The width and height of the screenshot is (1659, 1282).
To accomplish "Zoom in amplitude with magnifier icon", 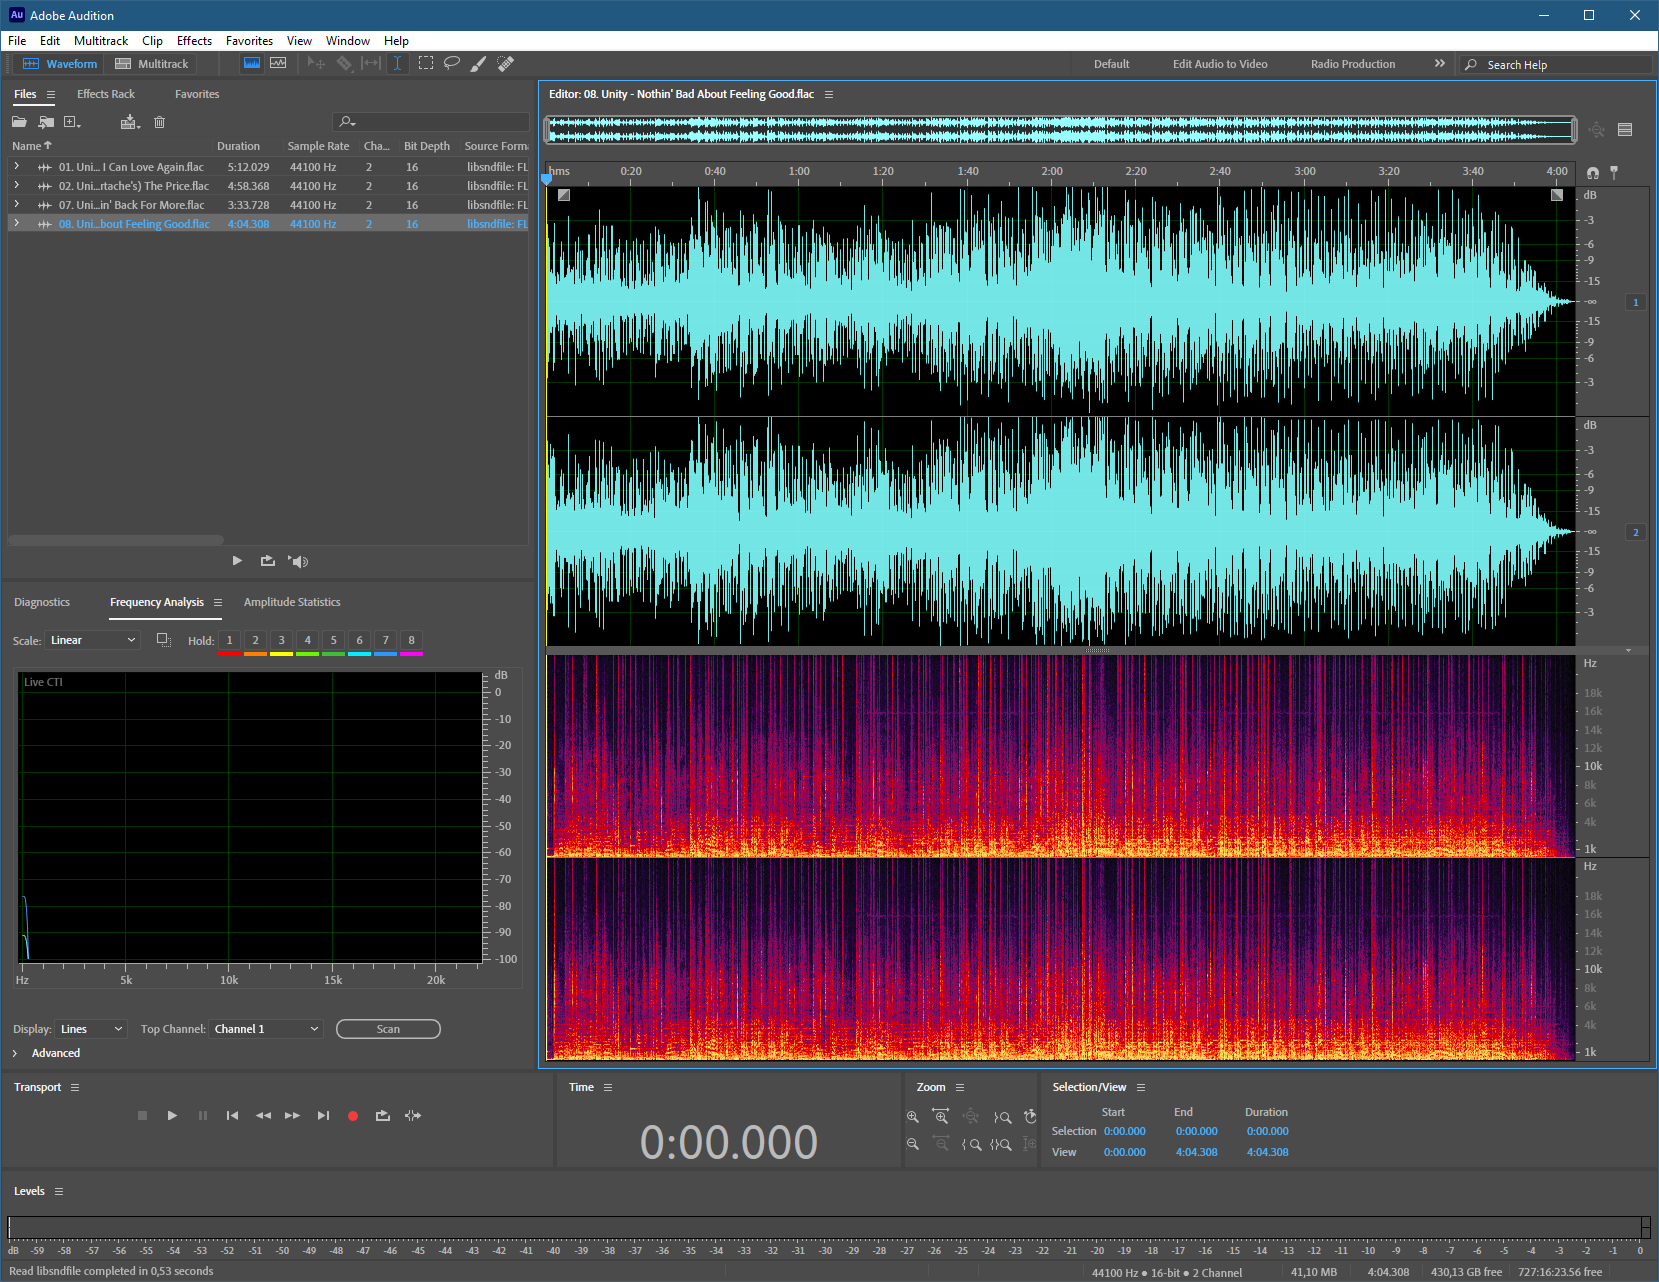I will coord(913,1117).
